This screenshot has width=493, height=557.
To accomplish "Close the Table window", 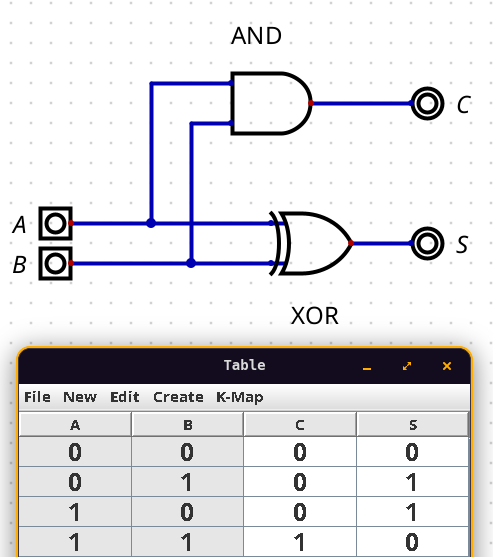I will coord(447,366).
